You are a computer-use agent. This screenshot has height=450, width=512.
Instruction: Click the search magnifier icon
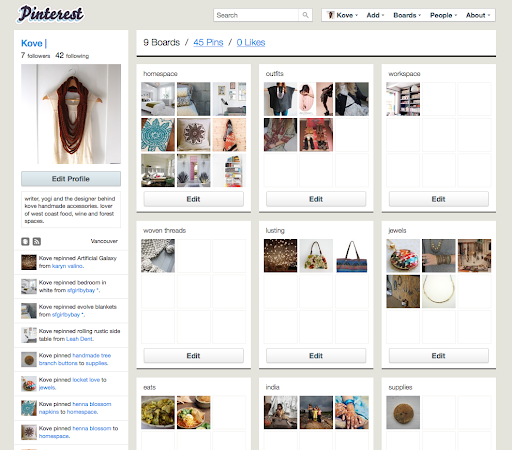[305, 15]
